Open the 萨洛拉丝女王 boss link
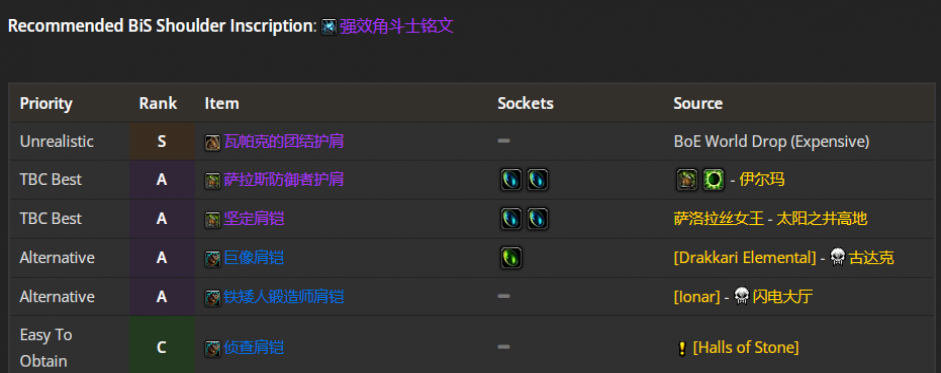Image resolution: width=941 pixels, height=373 pixels. tap(719, 219)
